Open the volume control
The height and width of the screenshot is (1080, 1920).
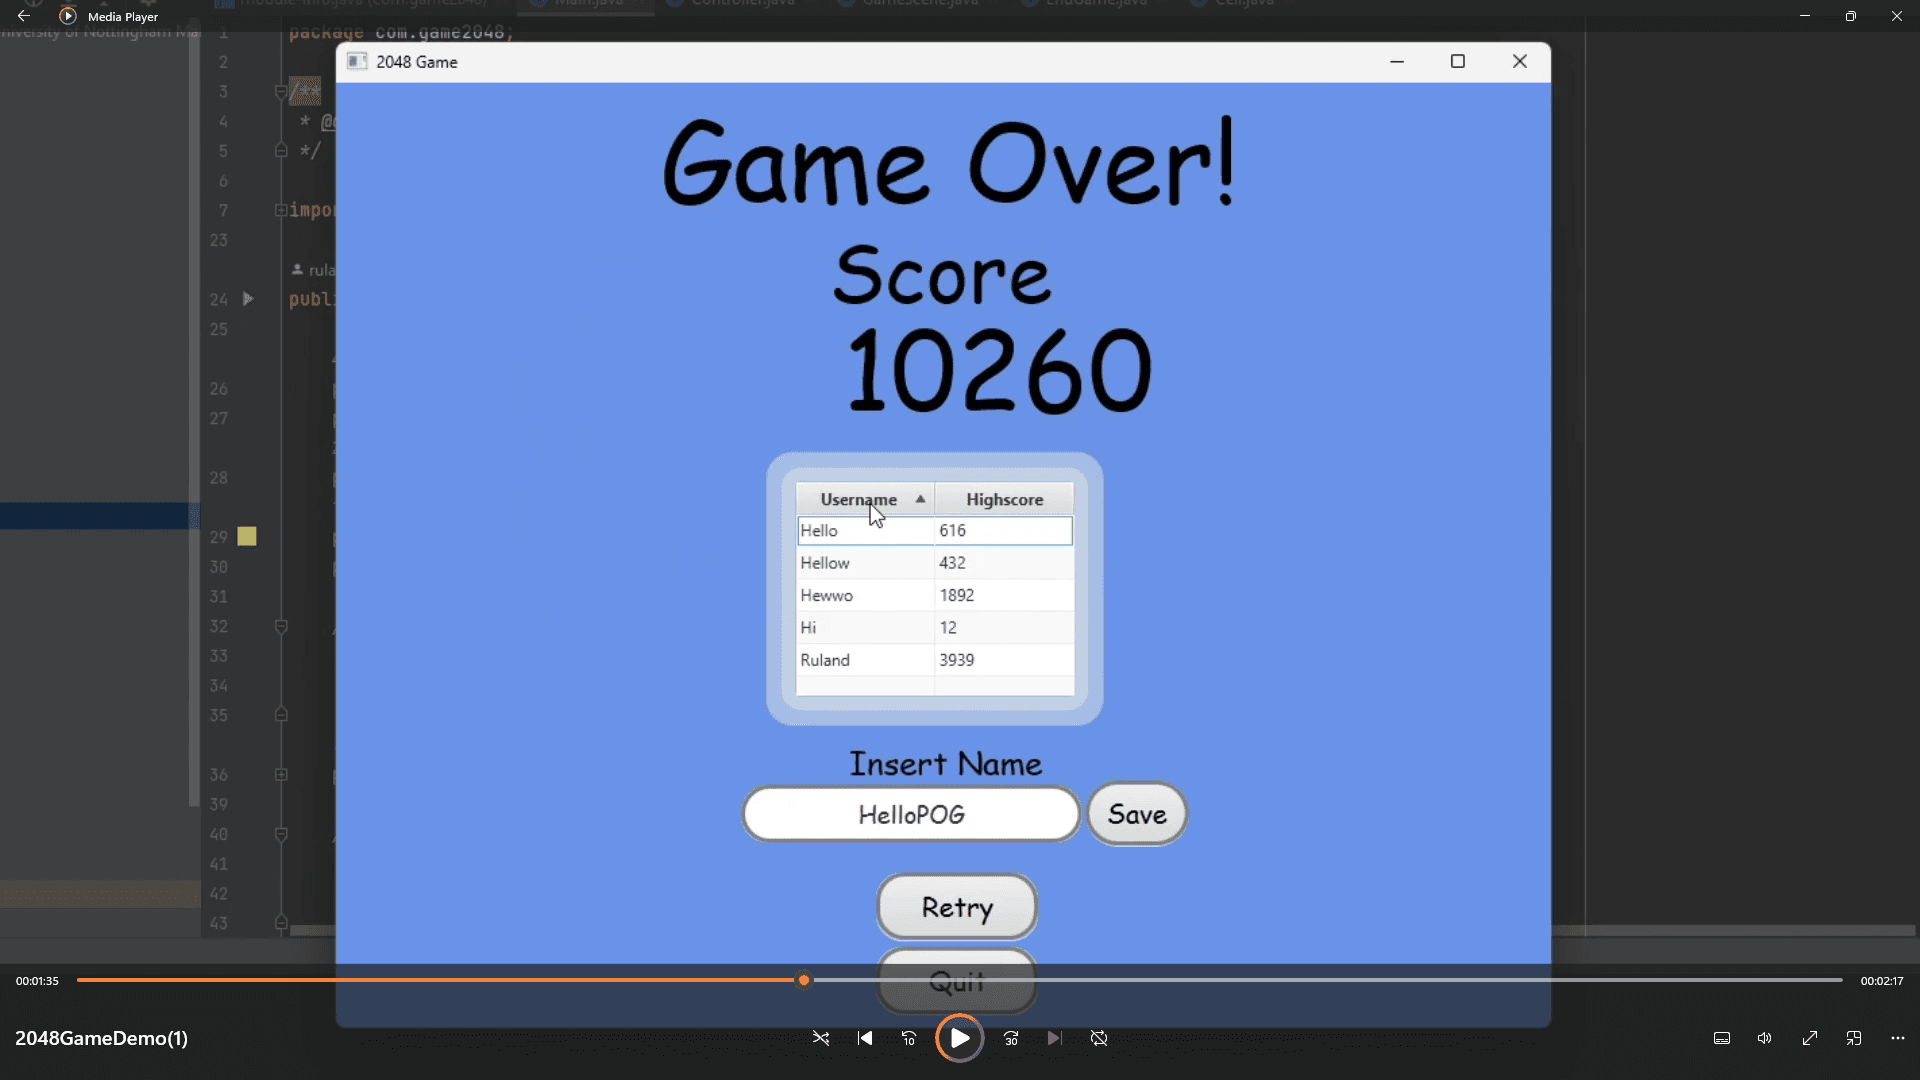(x=1765, y=1038)
